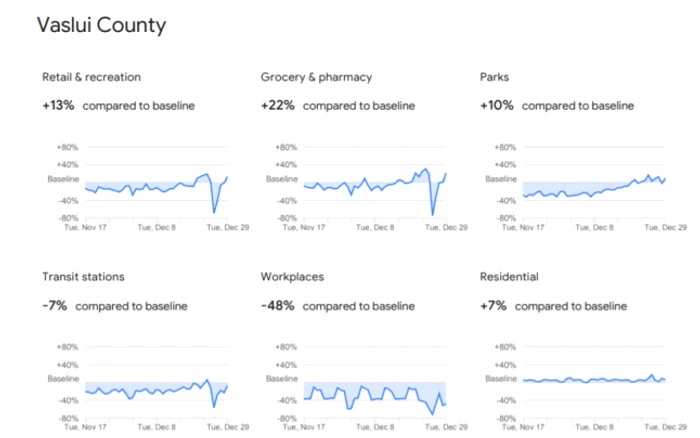This screenshot has width=700, height=438.
Task: Click Tue, Nov 17 under Retail chart
Action: click(85, 227)
